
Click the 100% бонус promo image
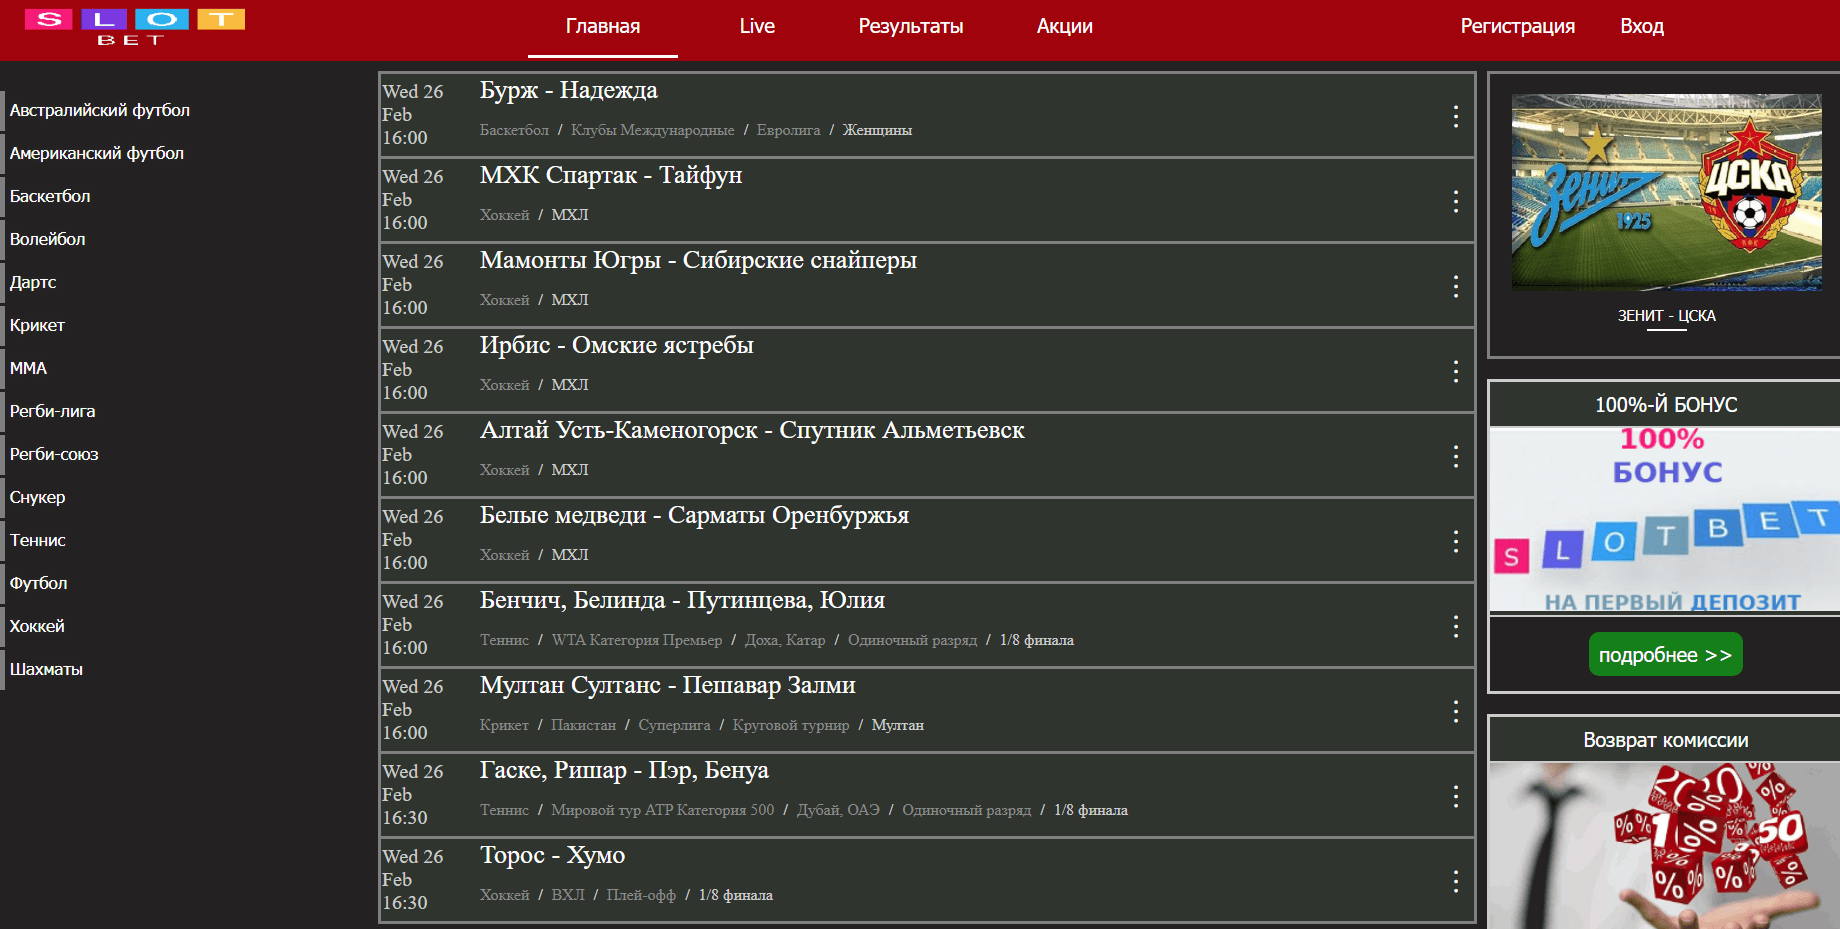[x=1666, y=520]
